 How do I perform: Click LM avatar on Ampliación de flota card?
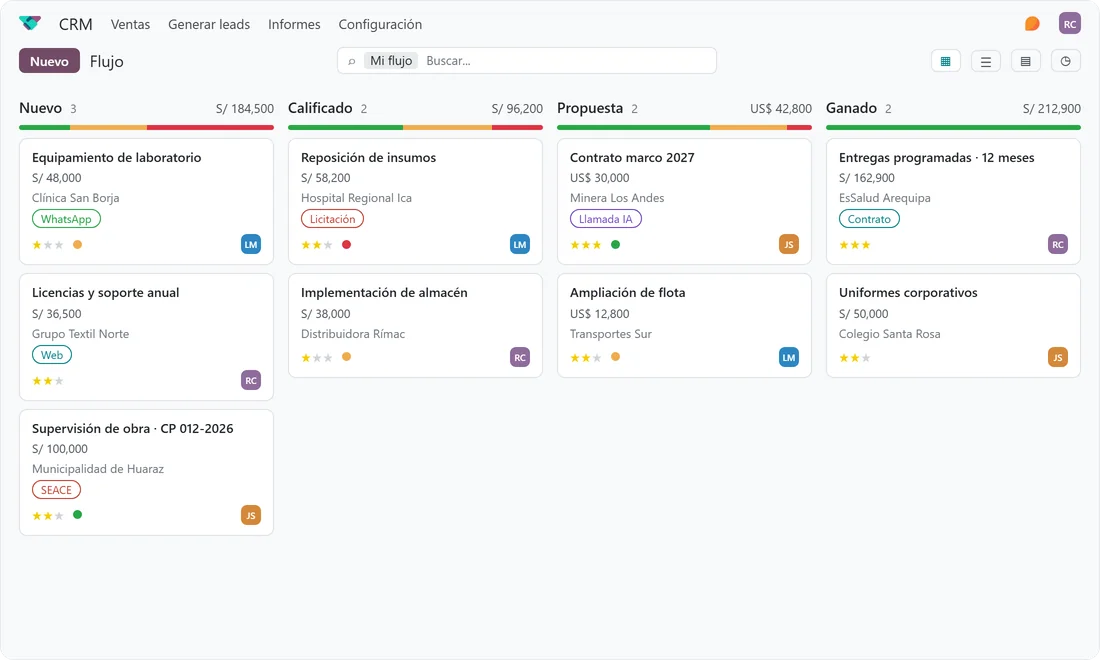[789, 357]
